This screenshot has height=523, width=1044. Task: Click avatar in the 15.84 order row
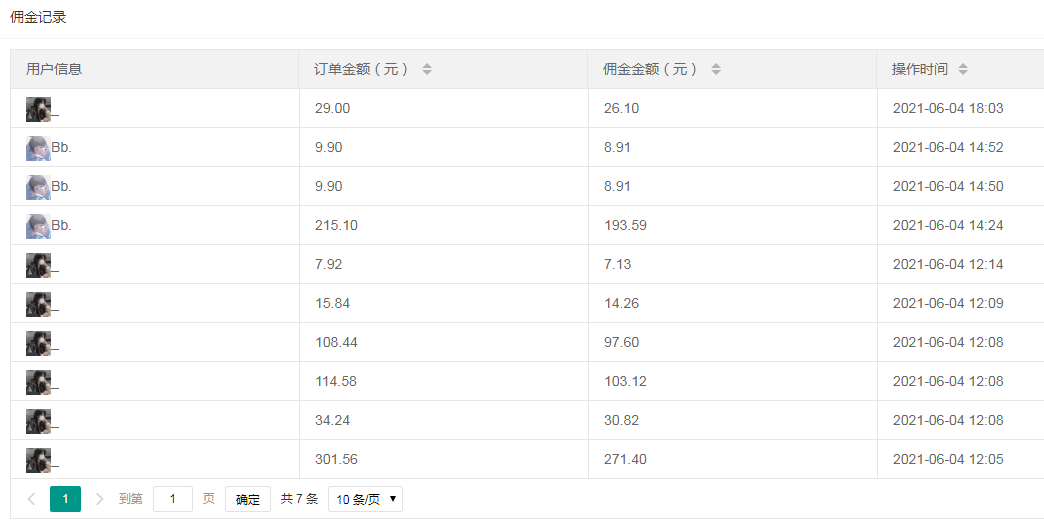[38, 304]
